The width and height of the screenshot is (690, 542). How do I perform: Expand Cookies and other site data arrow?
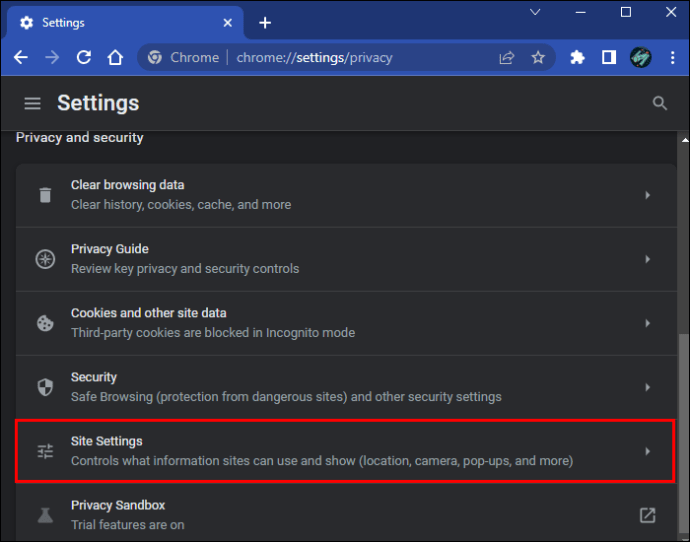click(x=647, y=323)
